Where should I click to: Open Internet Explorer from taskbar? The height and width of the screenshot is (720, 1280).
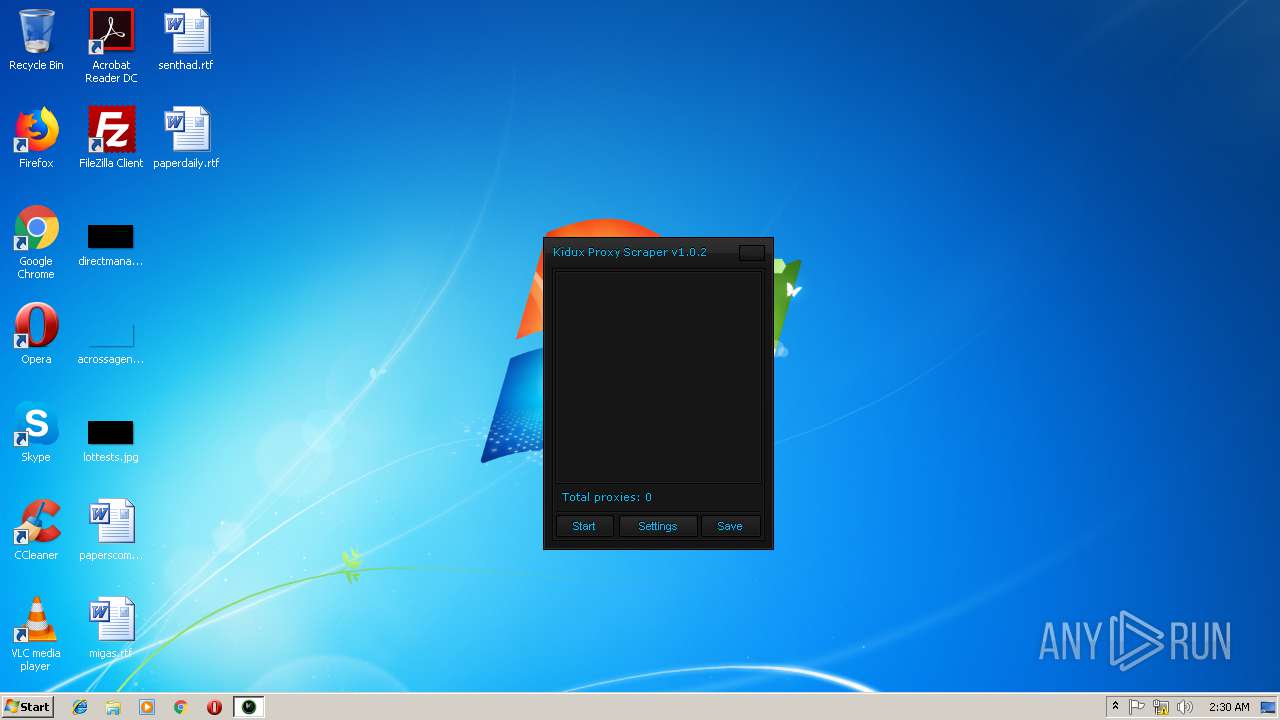click(80, 707)
